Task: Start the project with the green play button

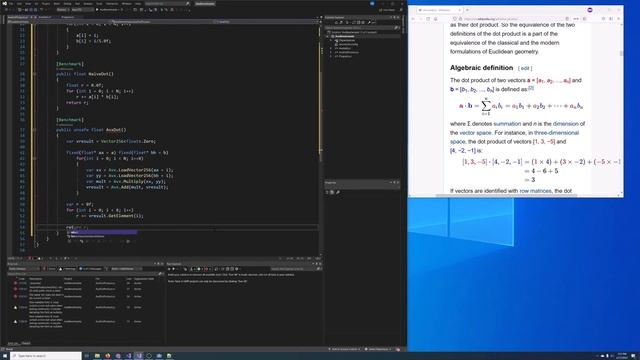Action: [97, 9]
